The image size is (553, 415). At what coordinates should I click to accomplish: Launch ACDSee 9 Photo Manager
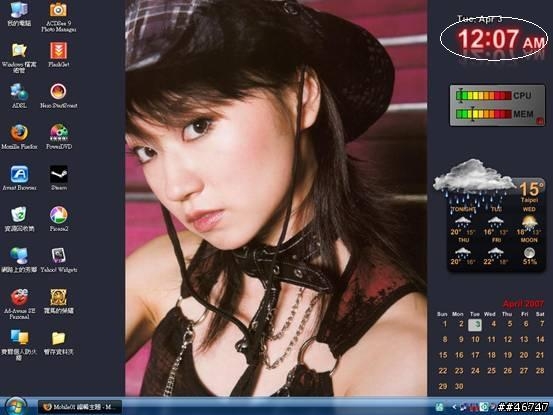58,17
